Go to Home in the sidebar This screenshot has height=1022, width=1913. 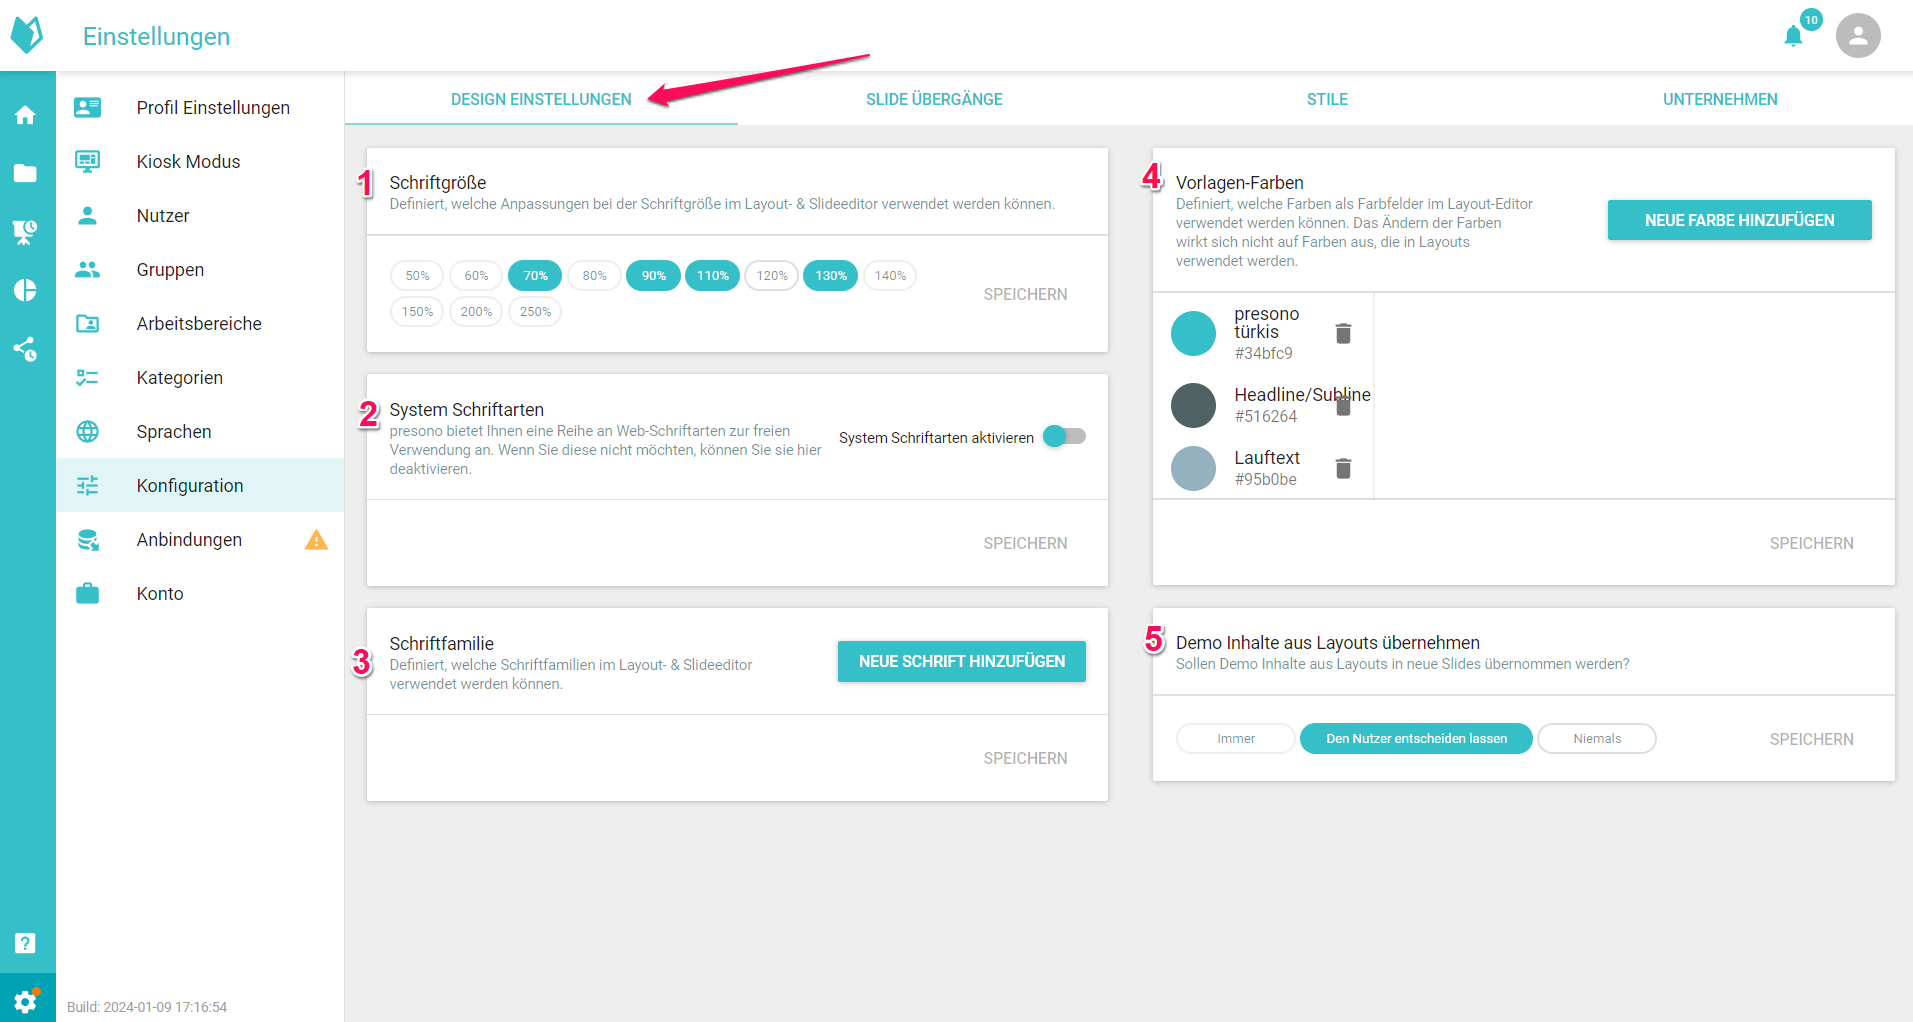point(26,115)
